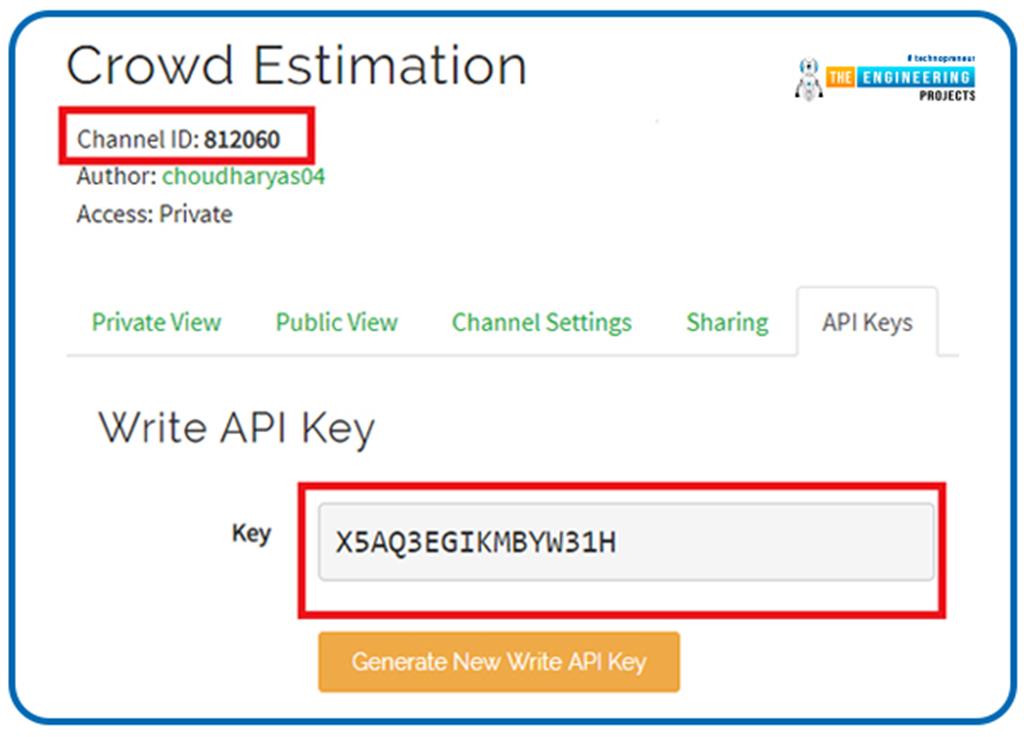Viewport: 1024px width, 737px height.
Task: Click the PROJECTS word in the logo
Action: (x=947, y=96)
